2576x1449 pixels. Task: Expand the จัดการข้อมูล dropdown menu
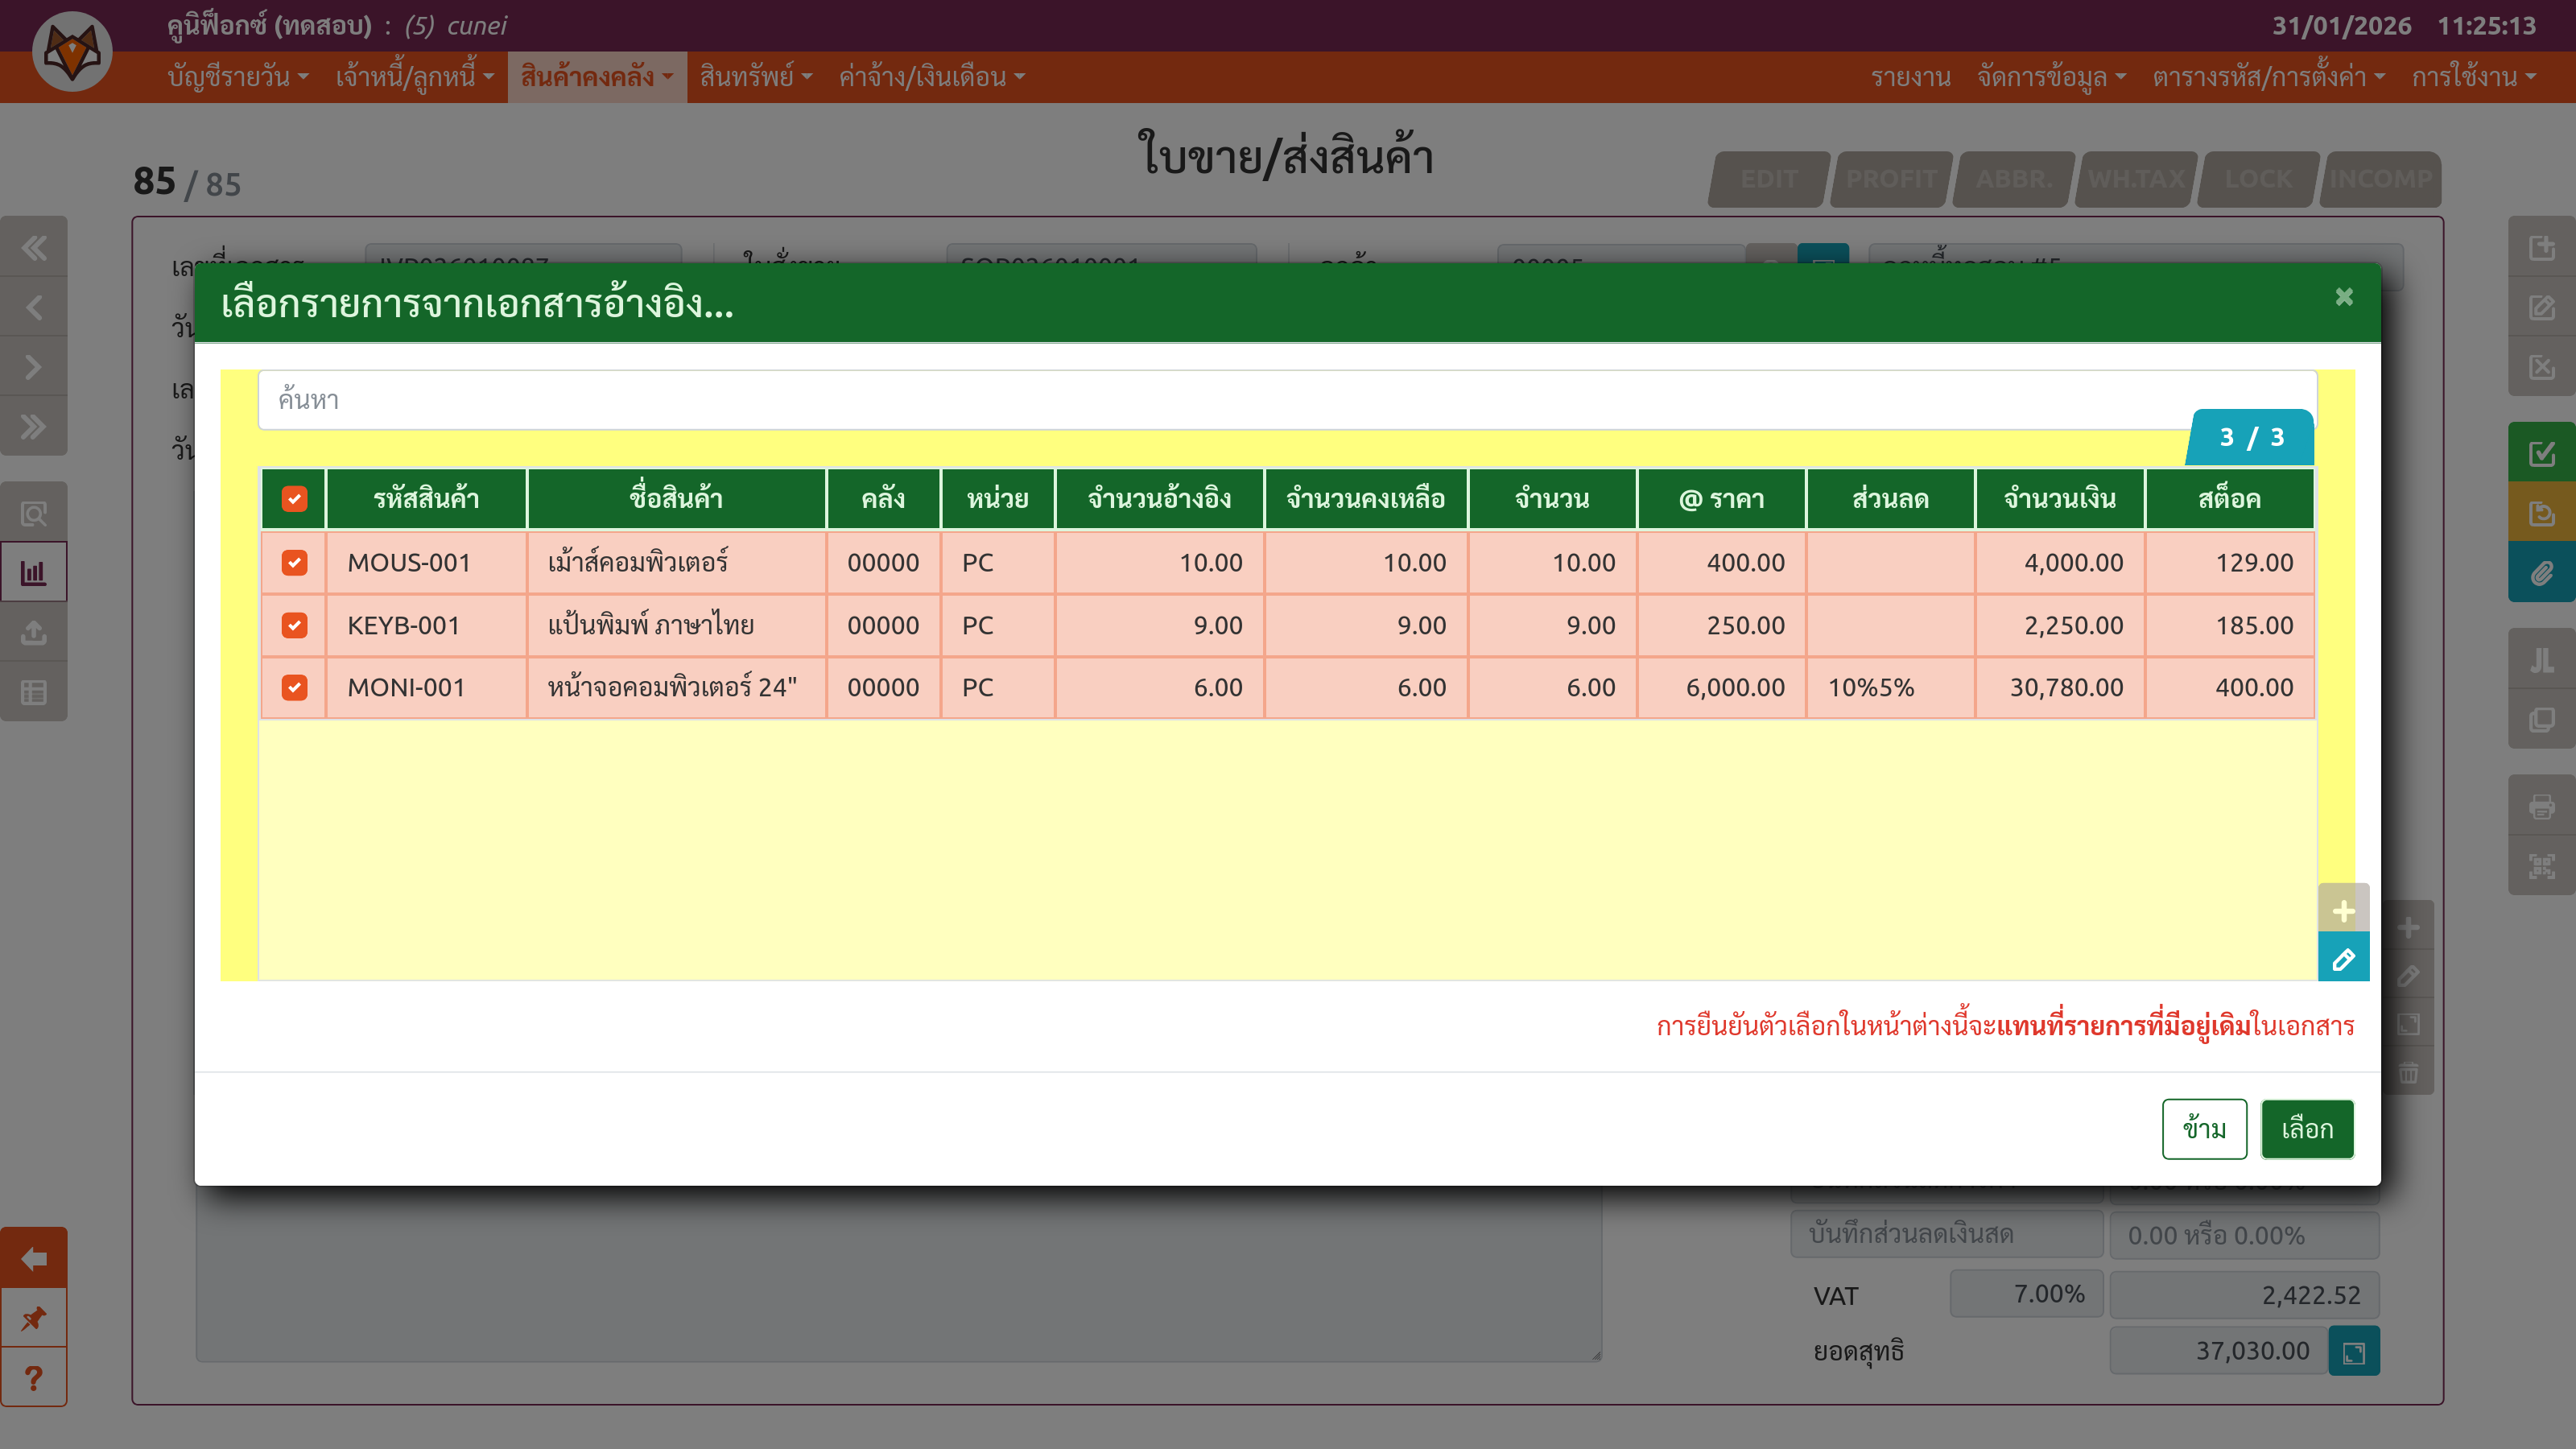click(2050, 77)
